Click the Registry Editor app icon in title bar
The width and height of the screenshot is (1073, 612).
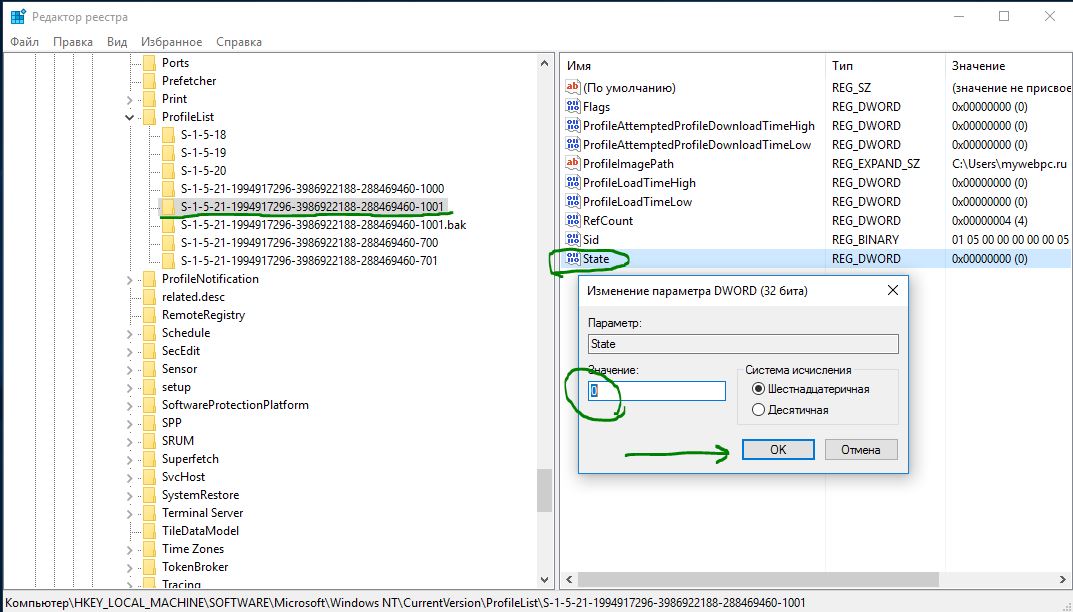(x=17, y=17)
